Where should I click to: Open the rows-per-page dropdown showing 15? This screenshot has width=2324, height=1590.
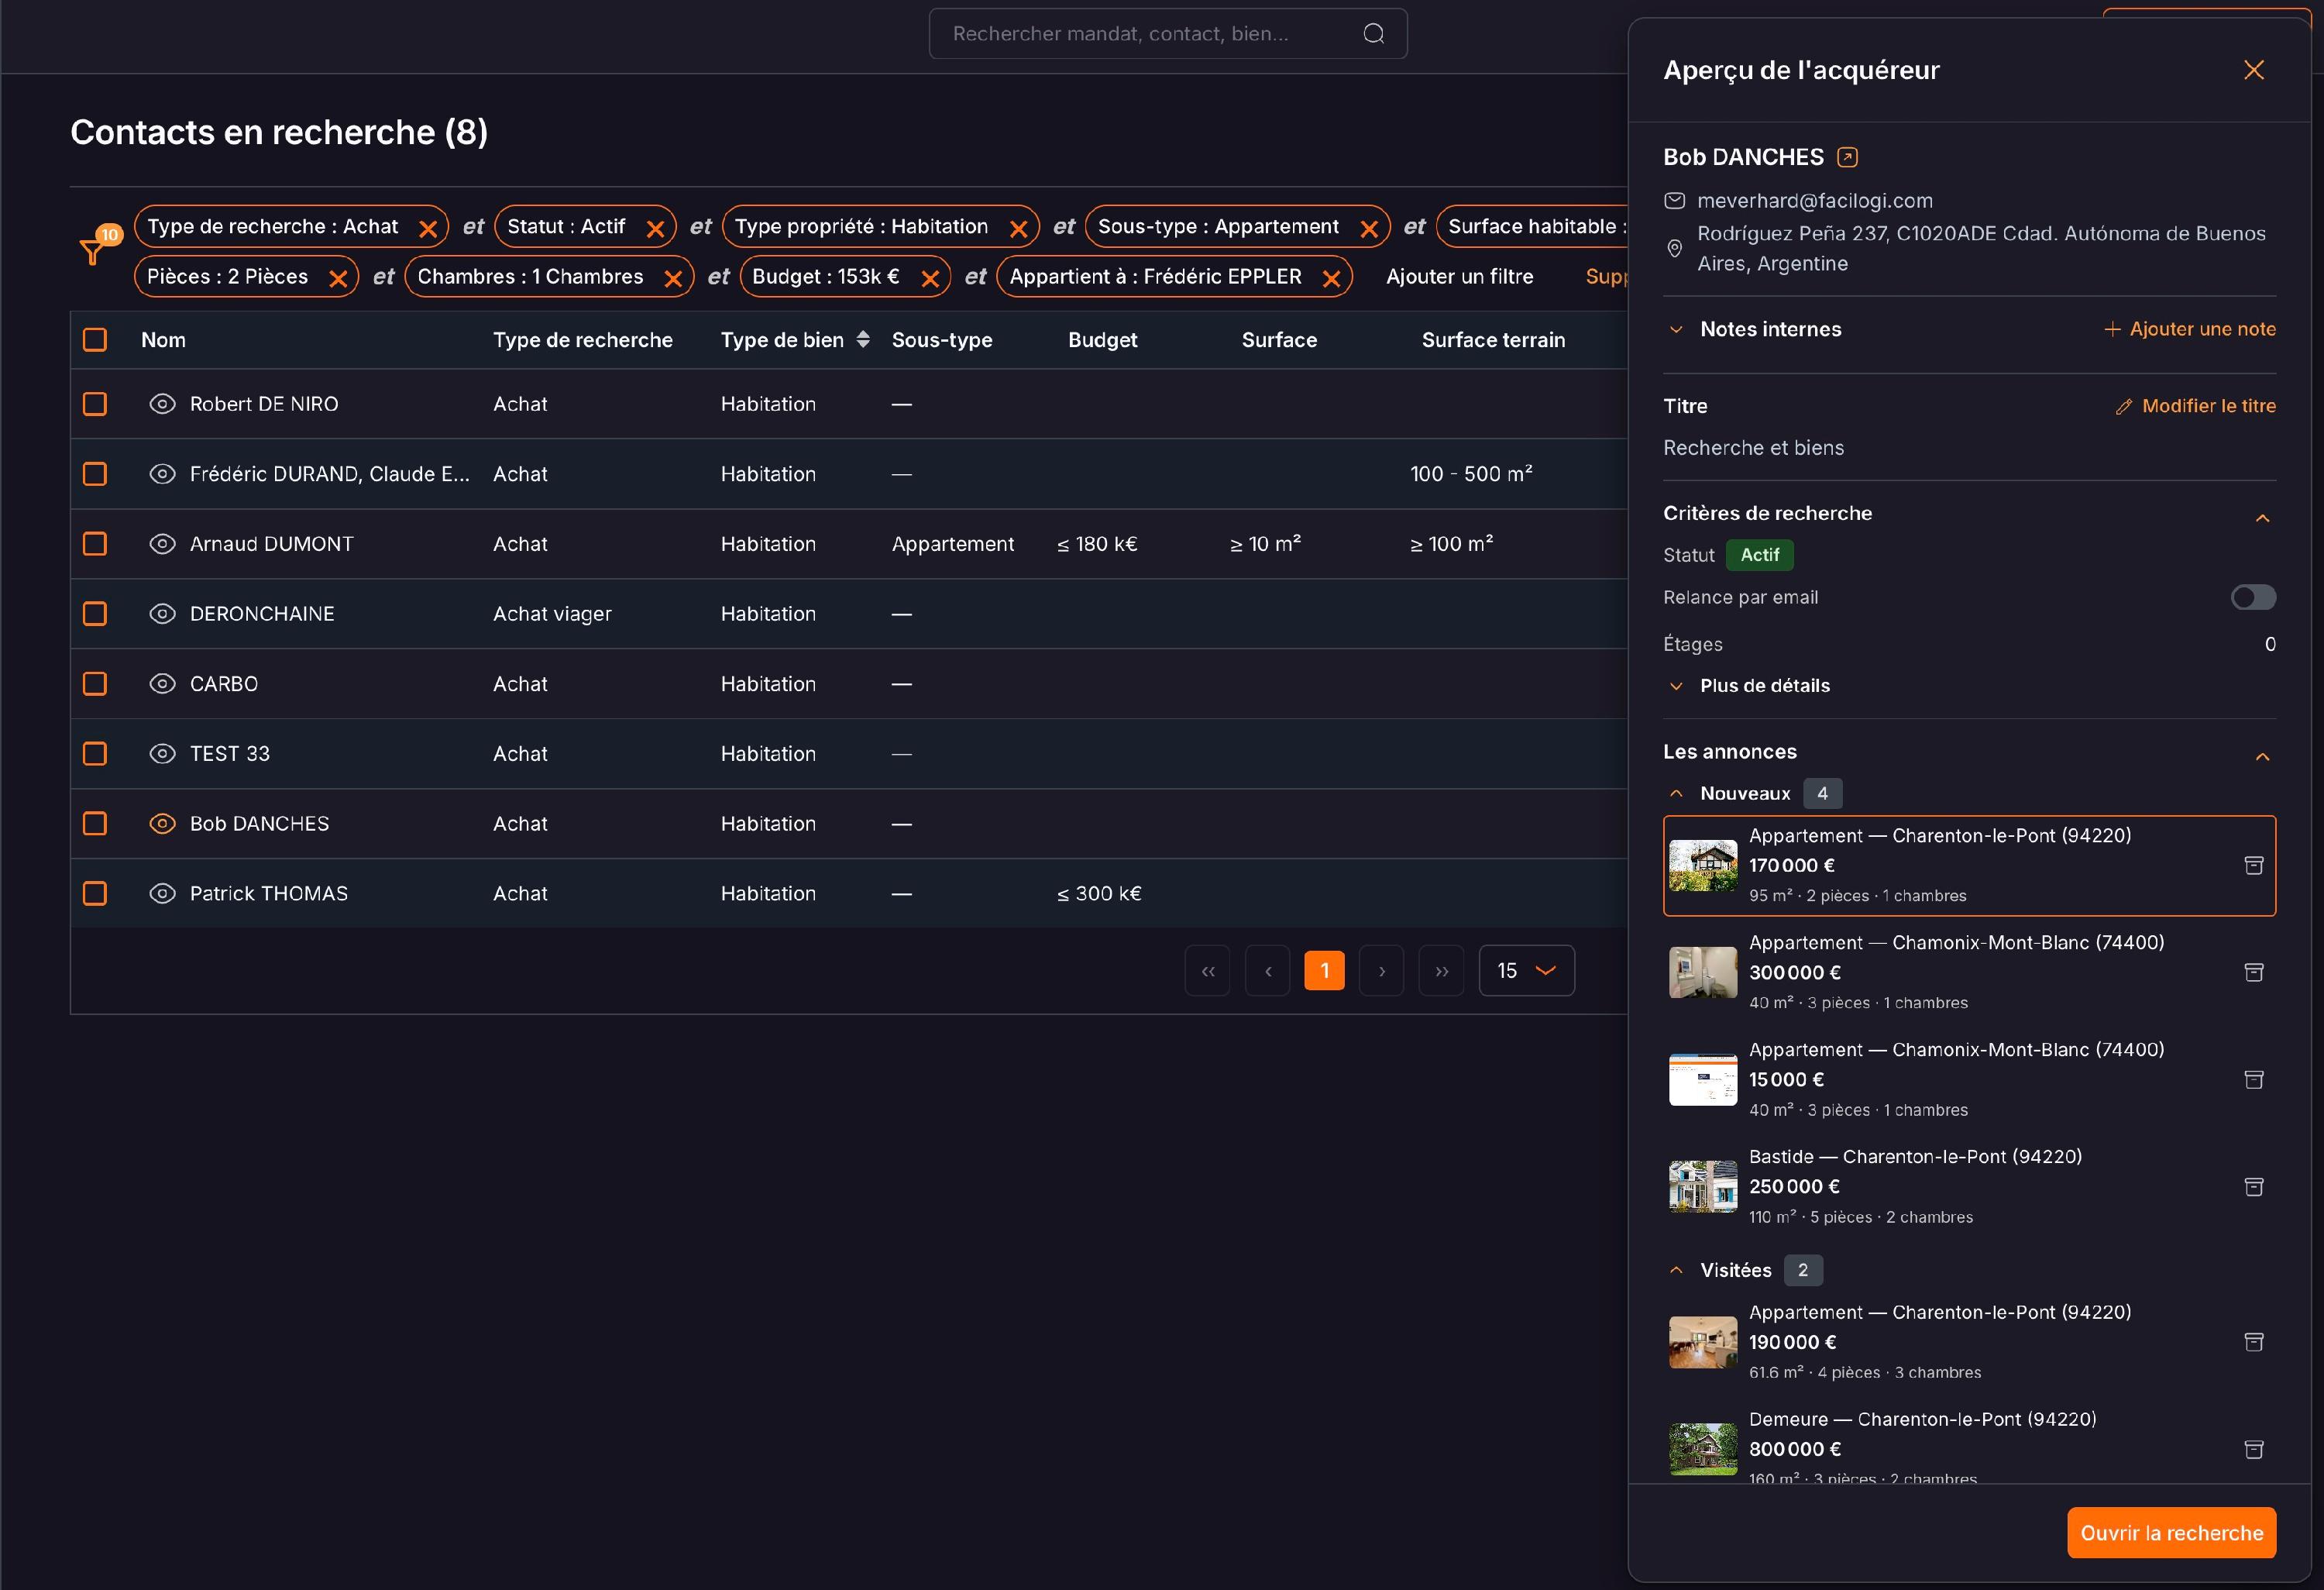point(1526,970)
